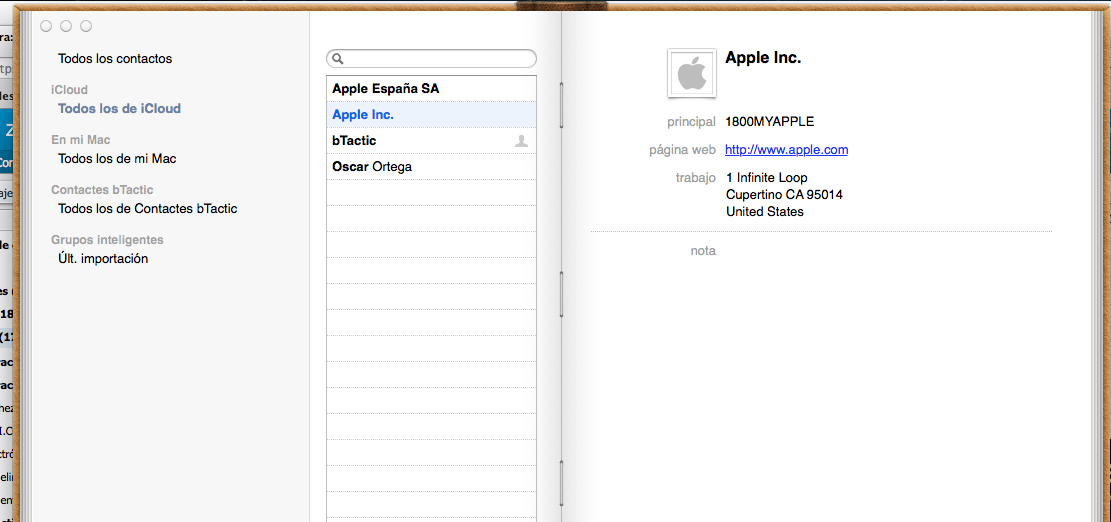Image resolution: width=1111 pixels, height=522 pixels.
Task: Zoom the Contacts window
Action: click(x=86, y=26)
